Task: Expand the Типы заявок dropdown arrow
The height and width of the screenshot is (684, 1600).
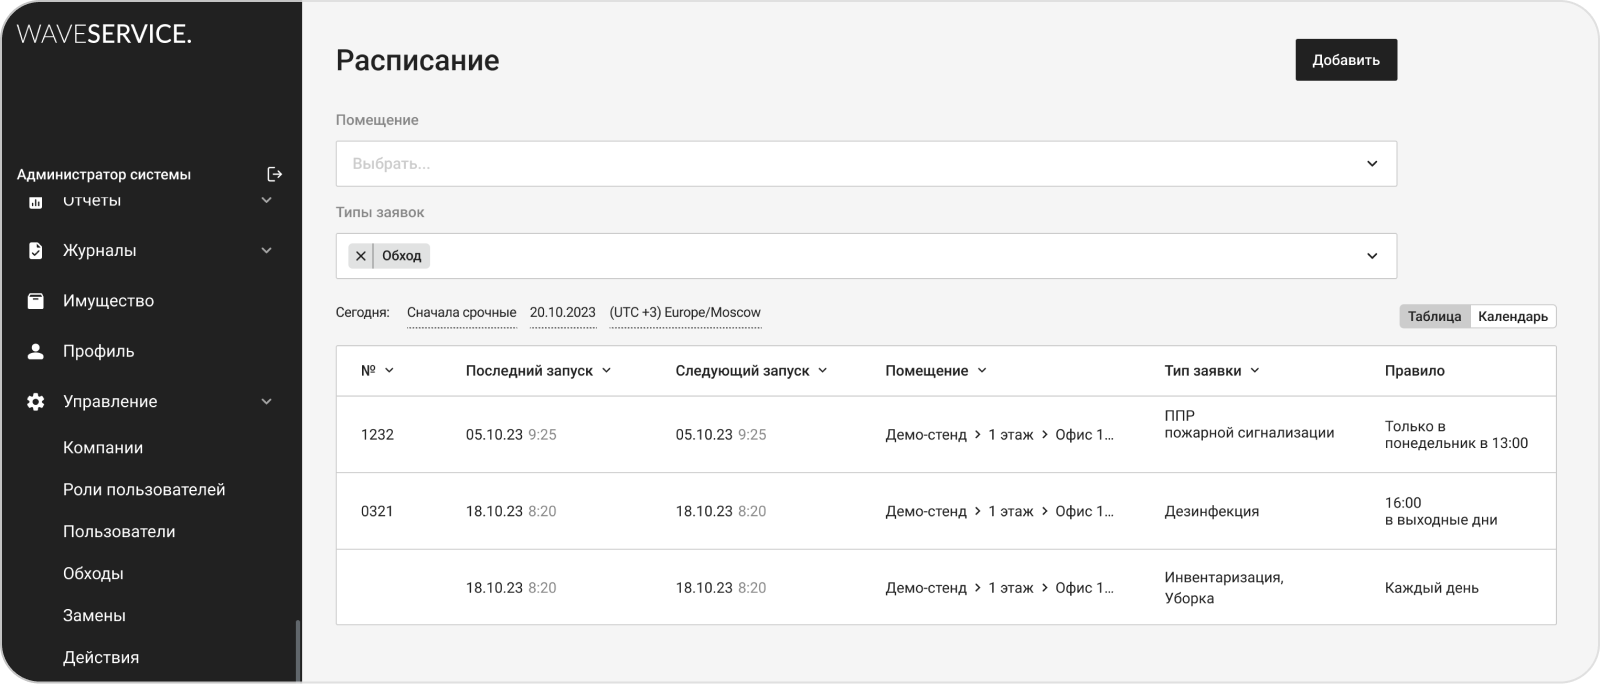Action: [x=1372, y=256]
